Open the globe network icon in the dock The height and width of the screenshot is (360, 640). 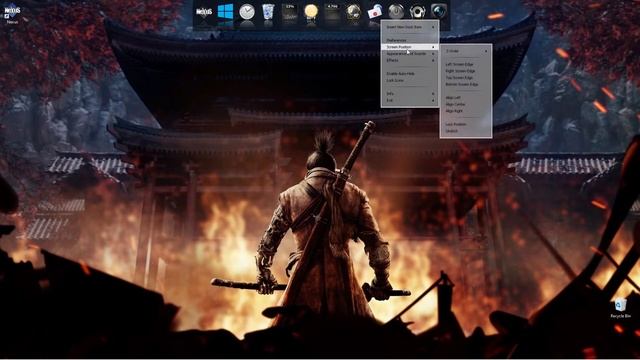click(353, 12)
